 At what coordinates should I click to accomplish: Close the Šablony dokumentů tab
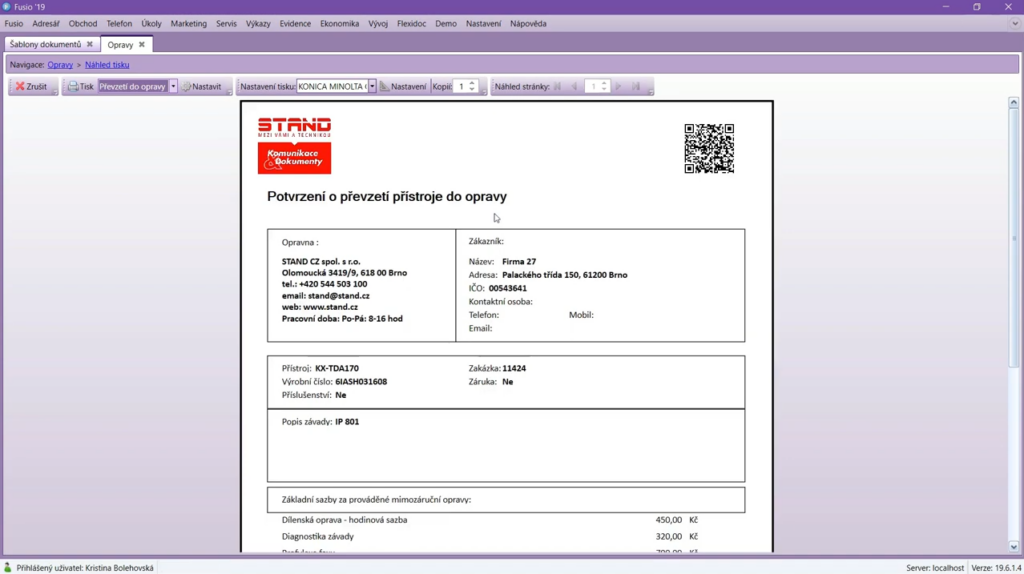coord(90,44)
